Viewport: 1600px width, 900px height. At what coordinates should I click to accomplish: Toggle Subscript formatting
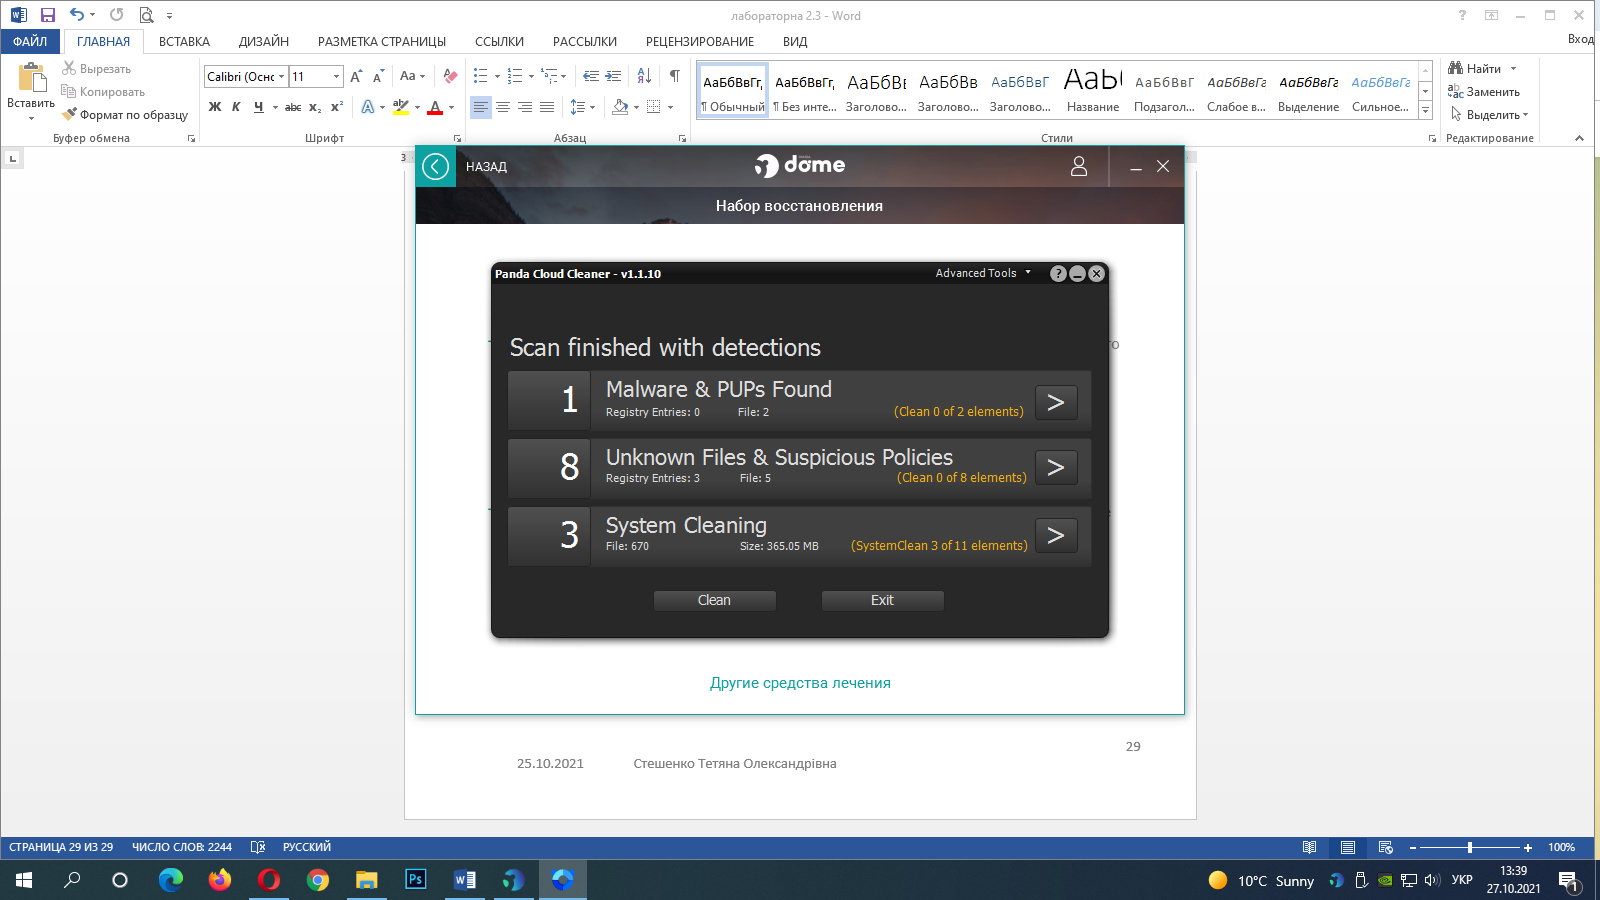pos(315,107)
